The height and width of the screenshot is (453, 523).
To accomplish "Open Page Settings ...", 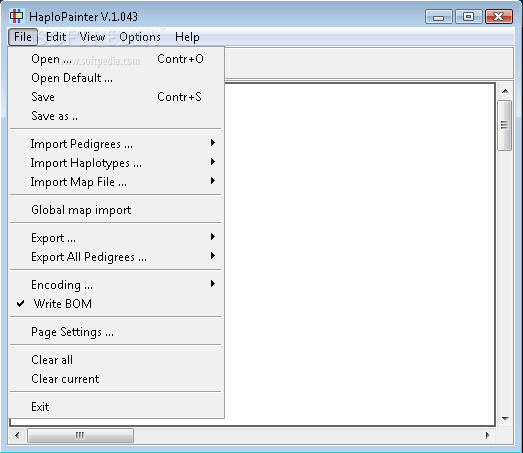I will [117, 332].
